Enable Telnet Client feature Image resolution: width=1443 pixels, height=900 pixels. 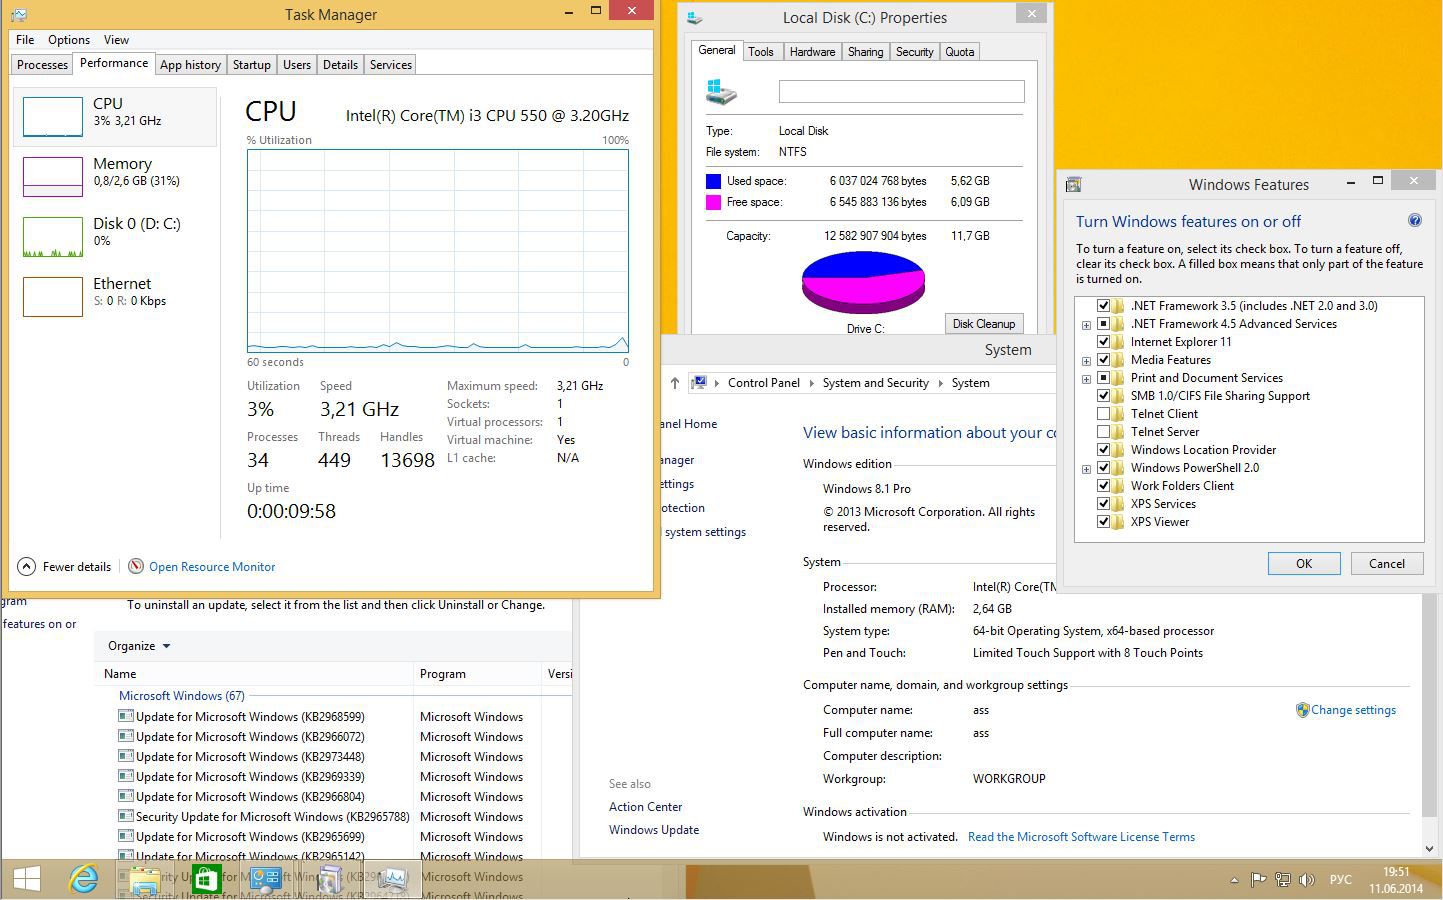click(x=1103, y=414)
